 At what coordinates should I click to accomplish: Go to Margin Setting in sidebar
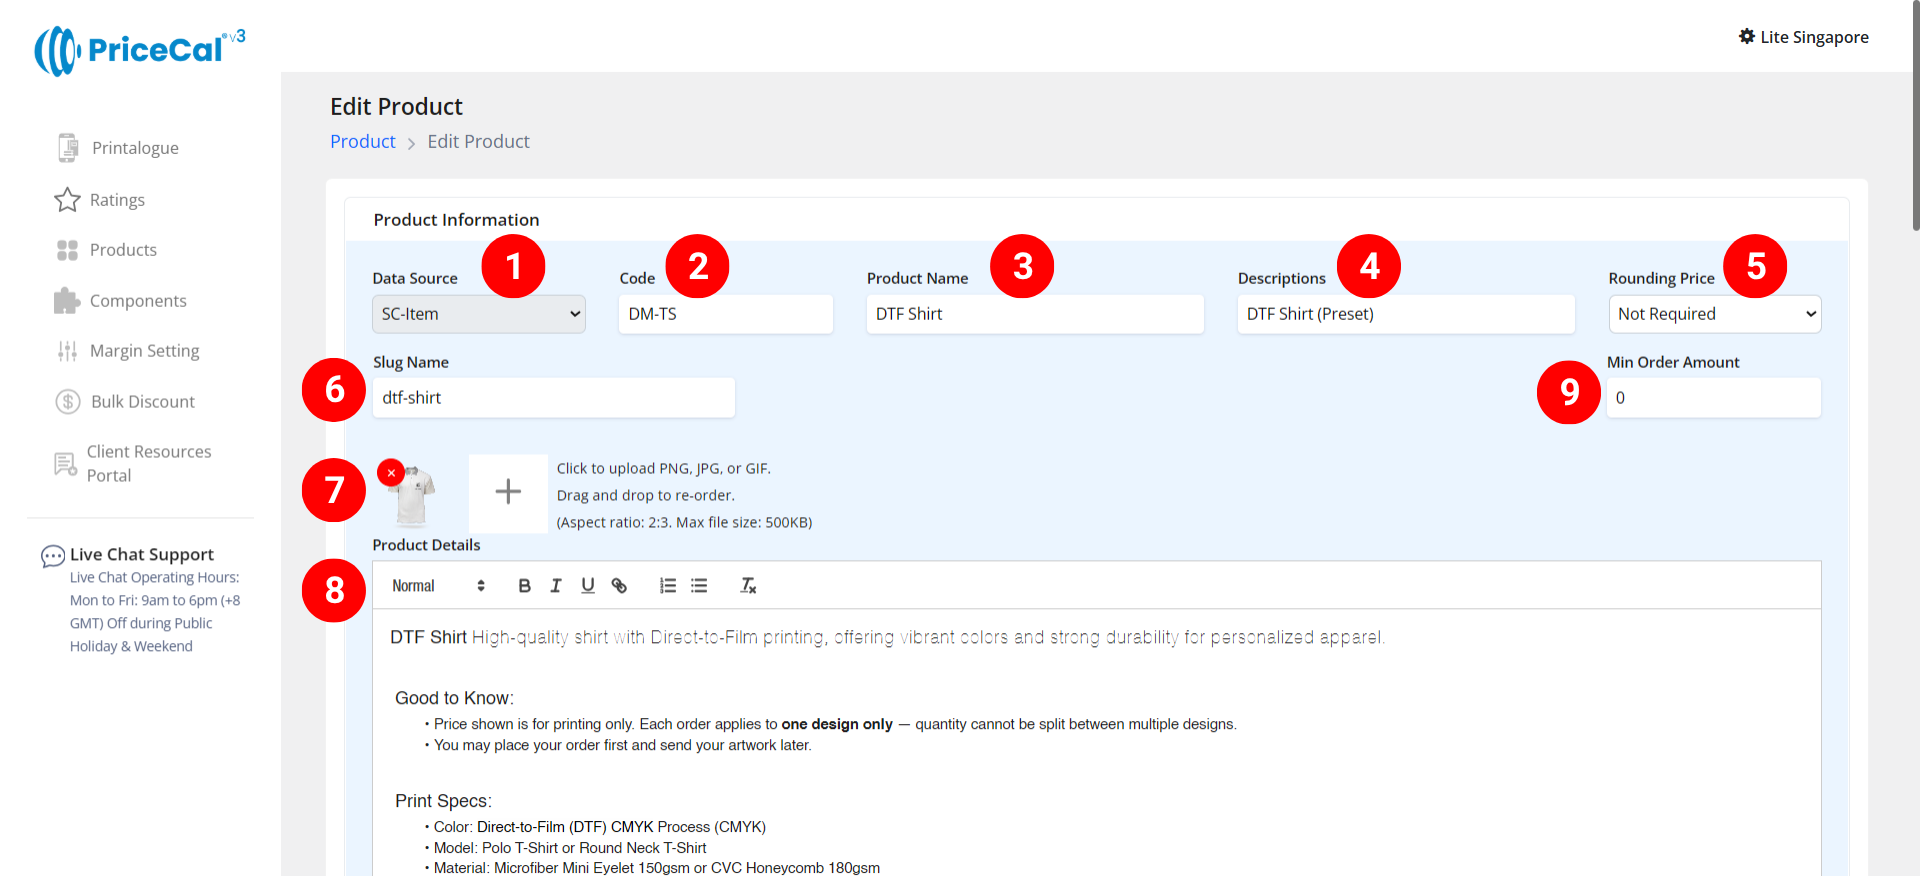(144, 351)
